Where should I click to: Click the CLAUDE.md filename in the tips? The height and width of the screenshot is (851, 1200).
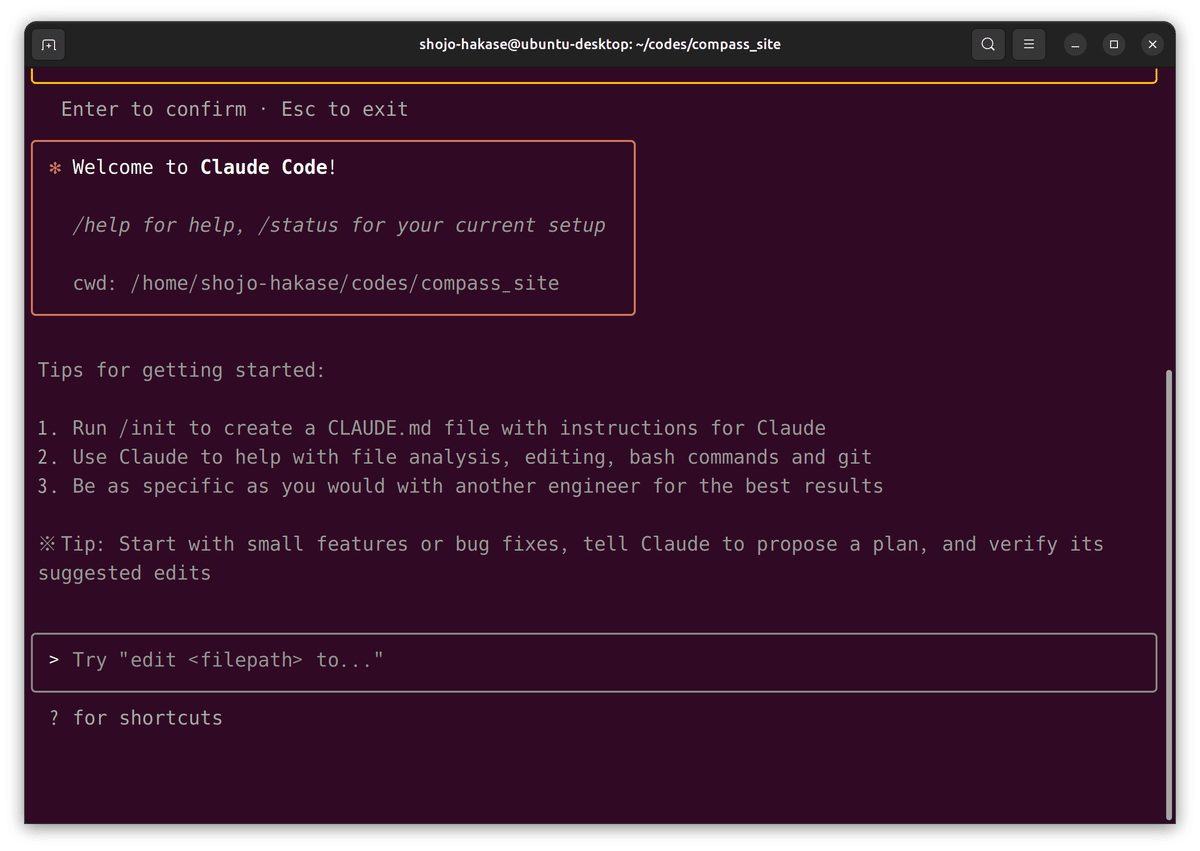click(x=379, y=427)
